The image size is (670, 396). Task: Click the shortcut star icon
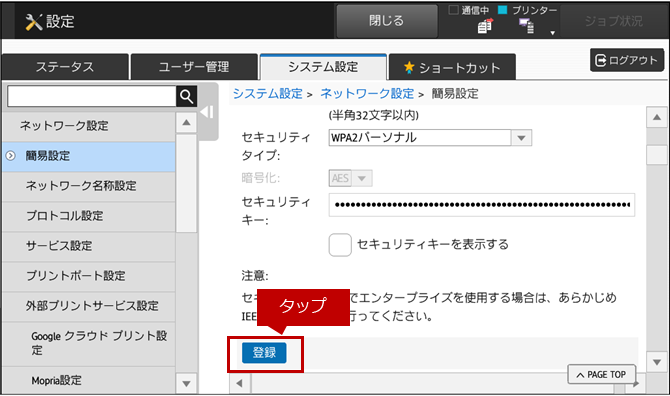click(409, 67)
